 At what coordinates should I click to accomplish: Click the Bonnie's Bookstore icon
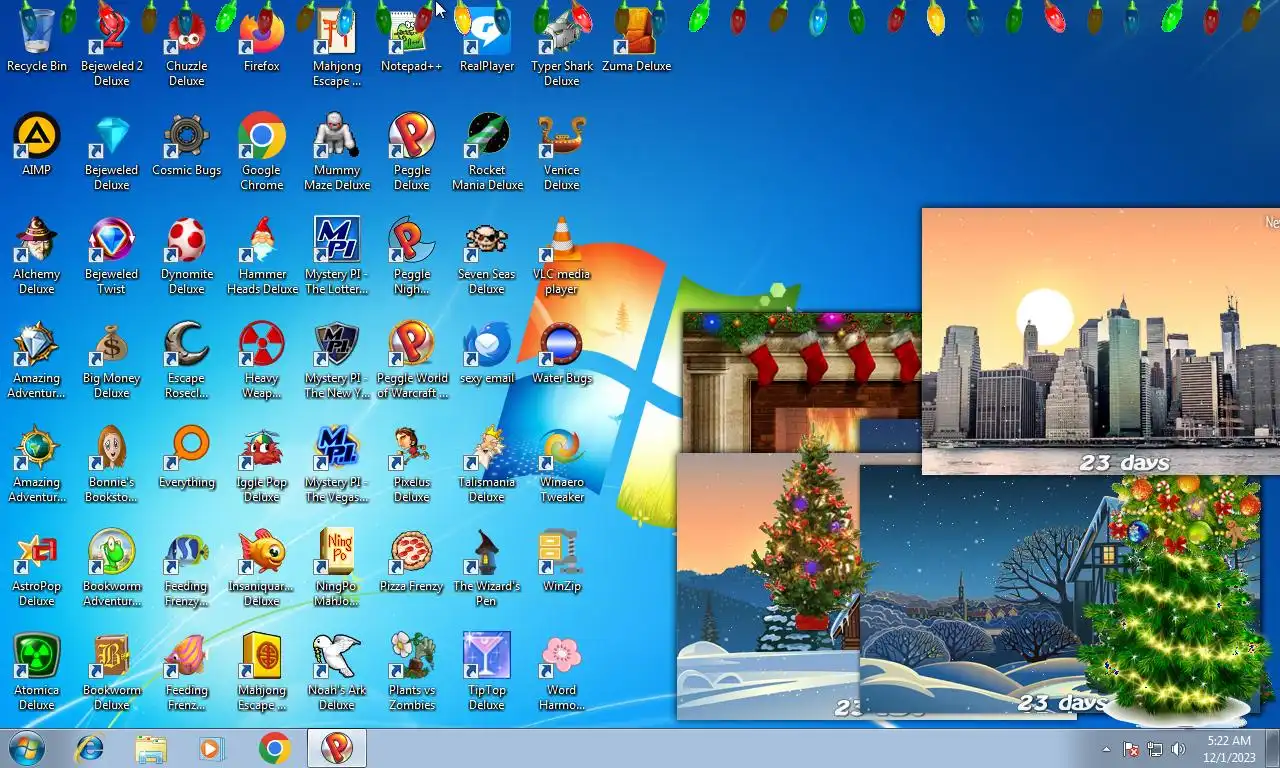(112, 463)
